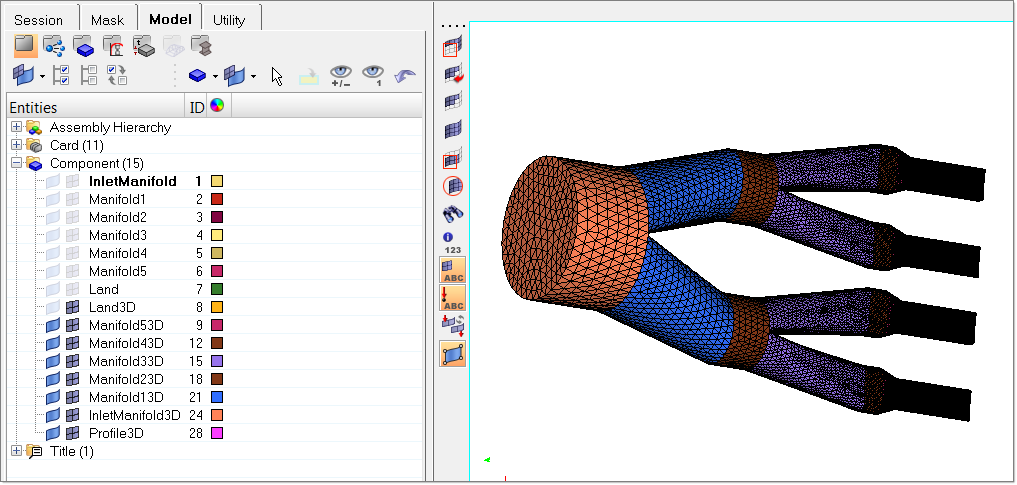Click the Entities column header
This screenshot has width=1017, height=485.
pyautogui.click(x=95, y=107)
